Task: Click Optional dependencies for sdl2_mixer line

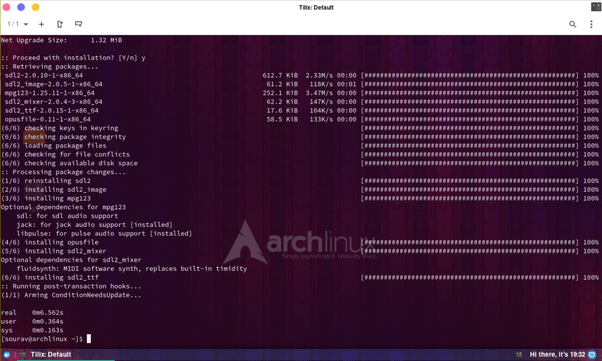Action: click(x=71, y=260)
